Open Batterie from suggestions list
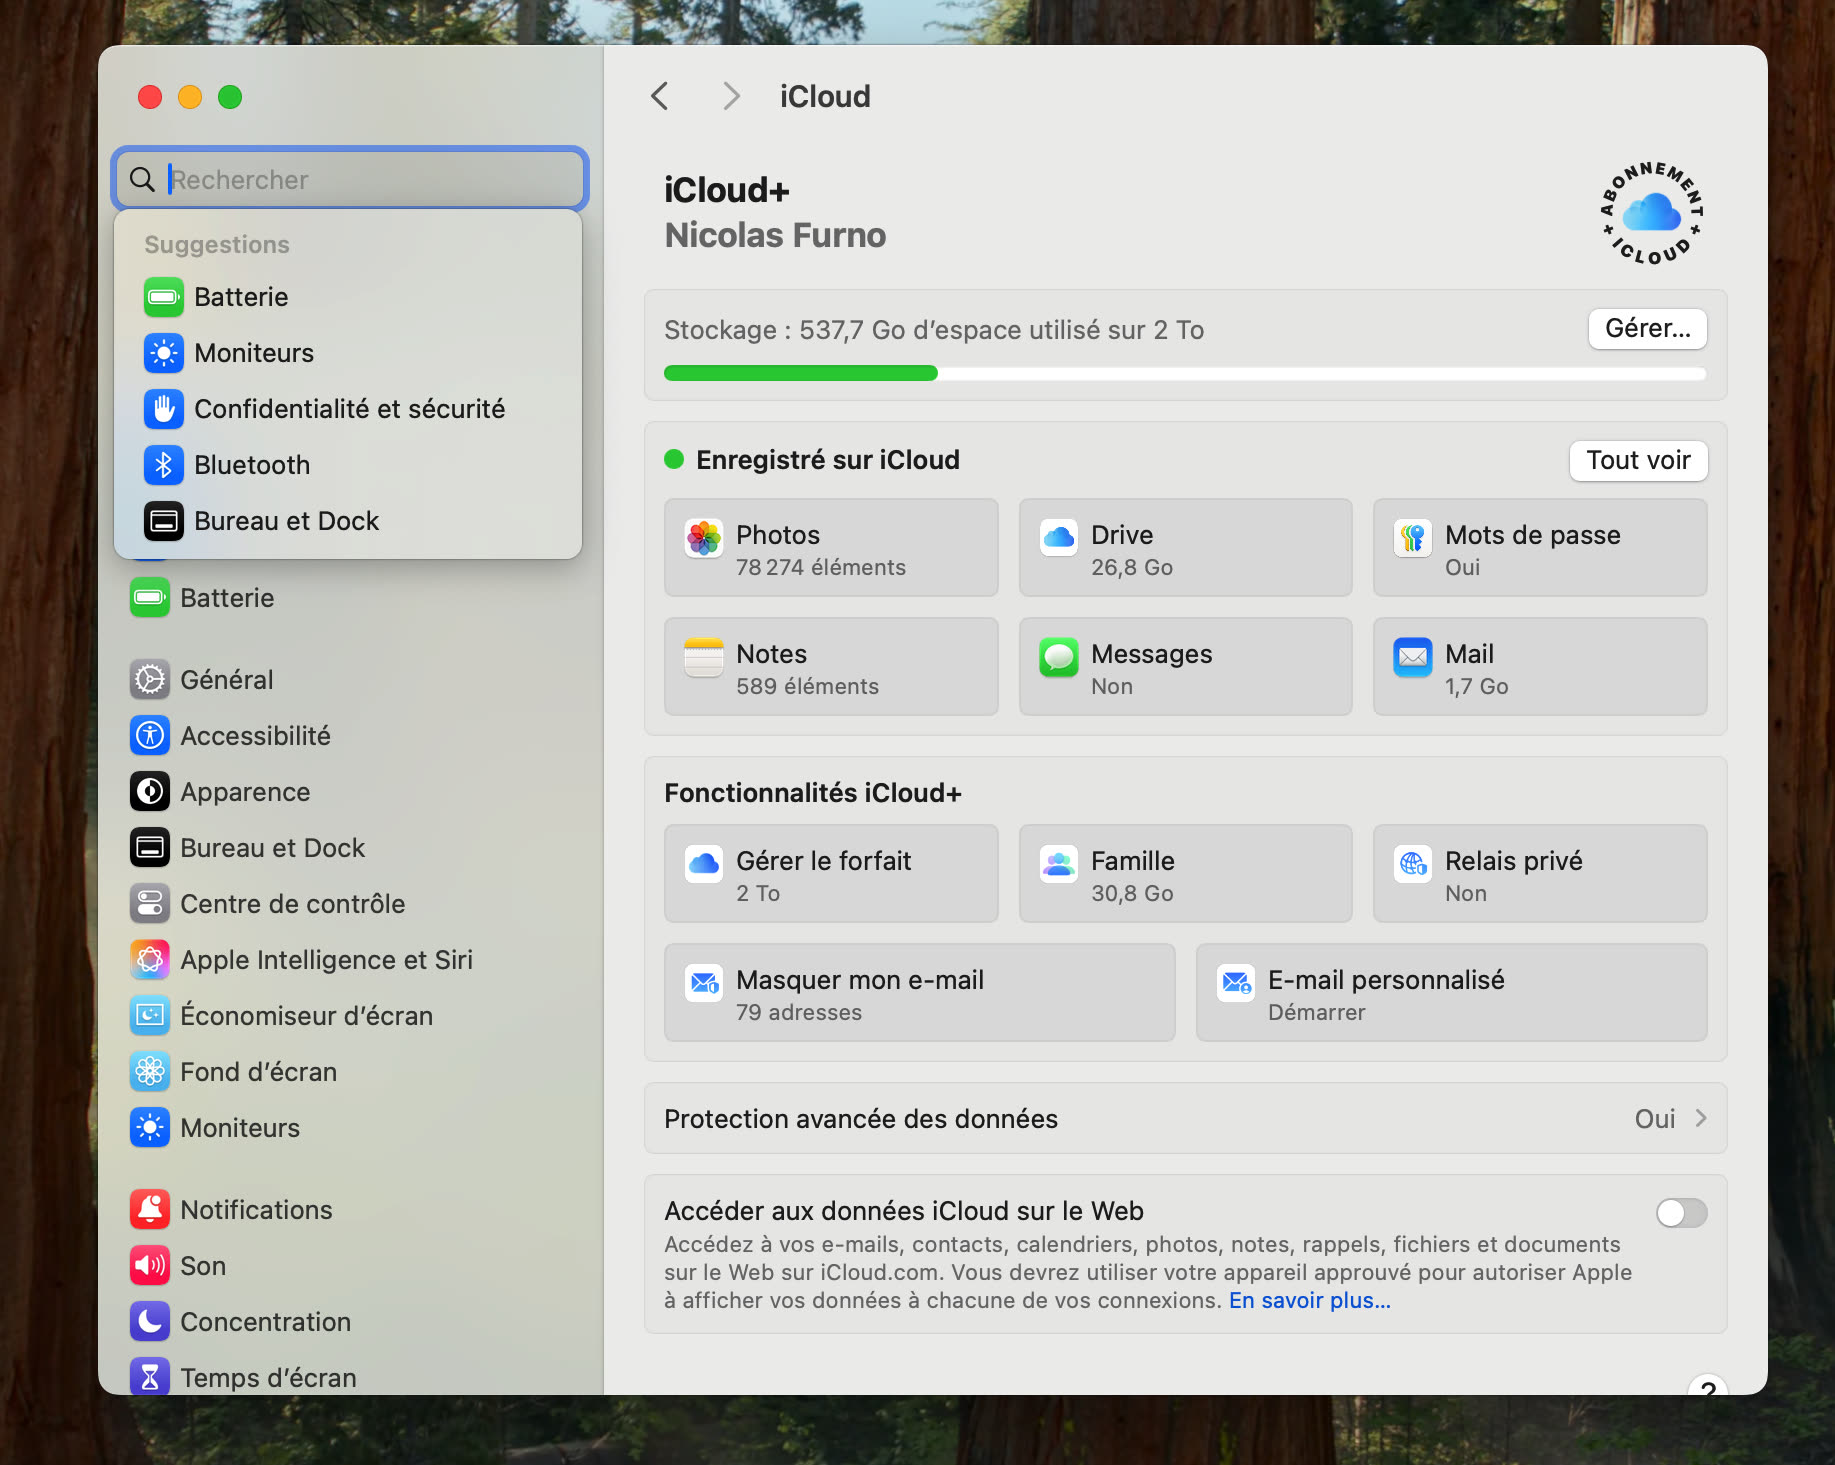This screenshot has width=1835, height=1465. pos(240,297)
